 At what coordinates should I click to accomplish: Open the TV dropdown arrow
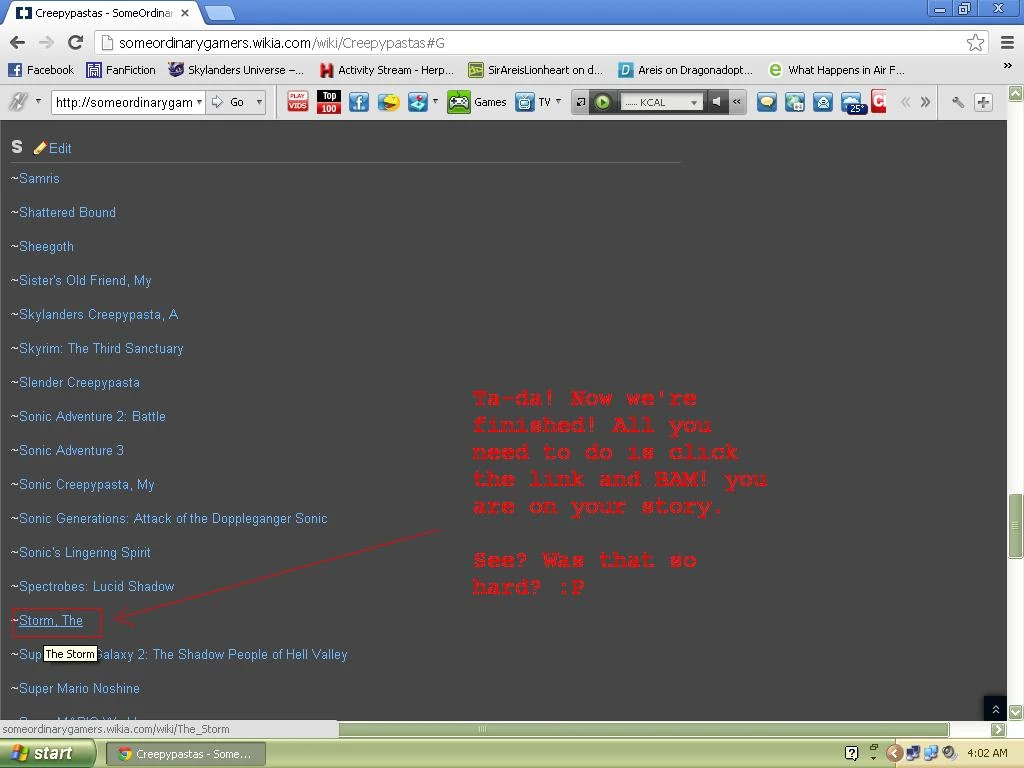(558, 101)
